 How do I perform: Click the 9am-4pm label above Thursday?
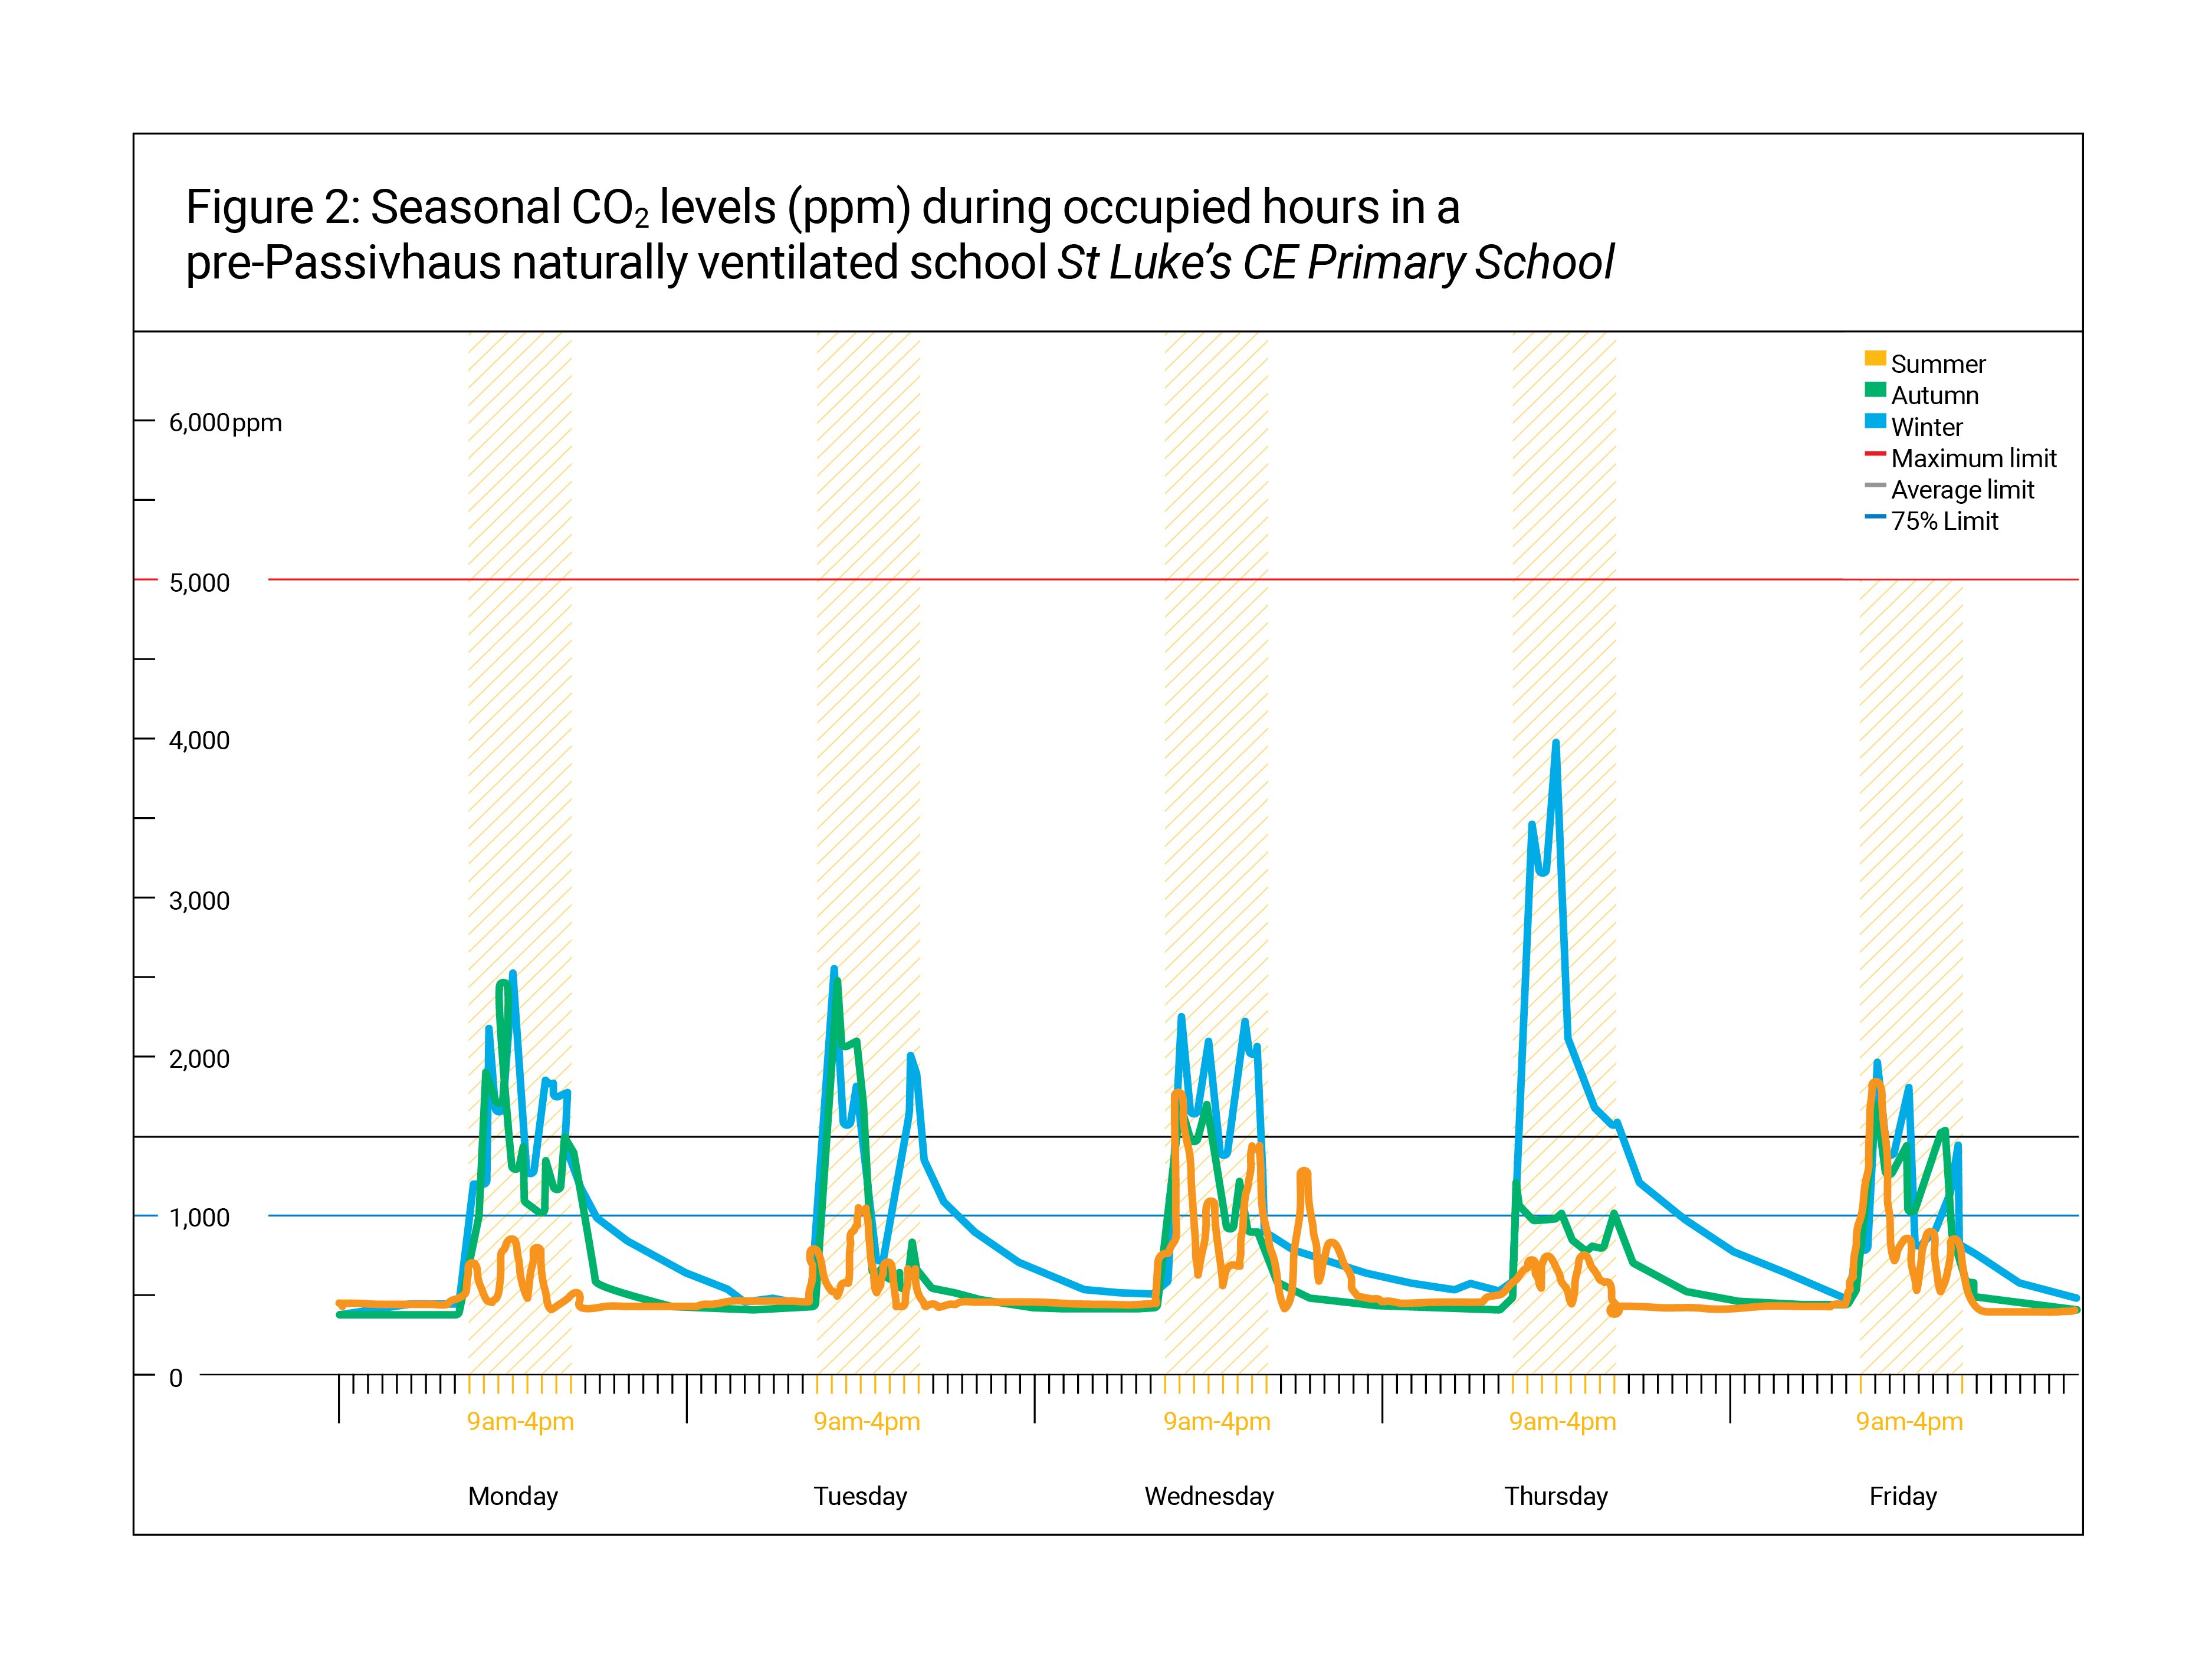click(1562, 1421)
